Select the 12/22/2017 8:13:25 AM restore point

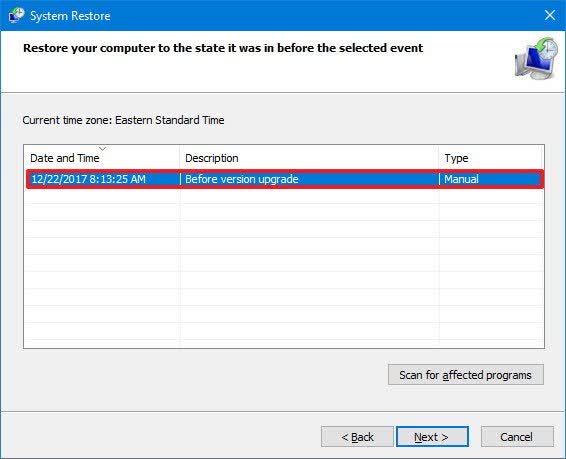(285, 179)
